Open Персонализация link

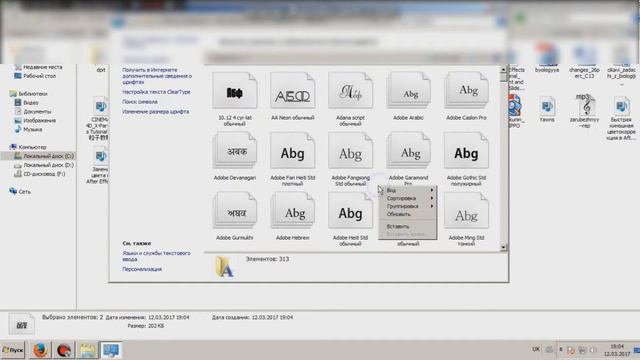coord(142,269)
